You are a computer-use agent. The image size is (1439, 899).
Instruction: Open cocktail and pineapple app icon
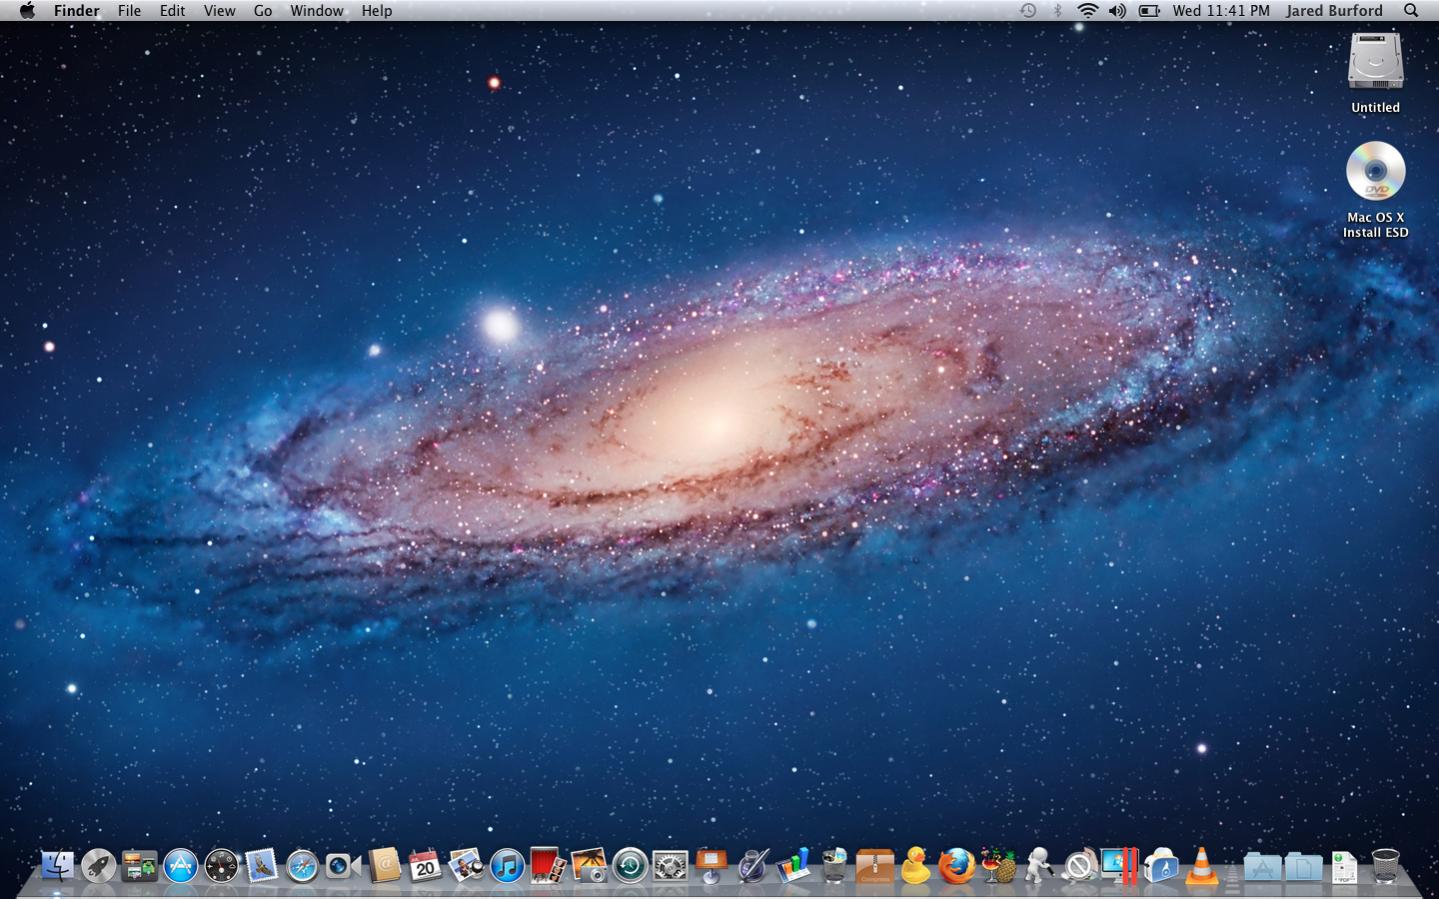point(998,865)
